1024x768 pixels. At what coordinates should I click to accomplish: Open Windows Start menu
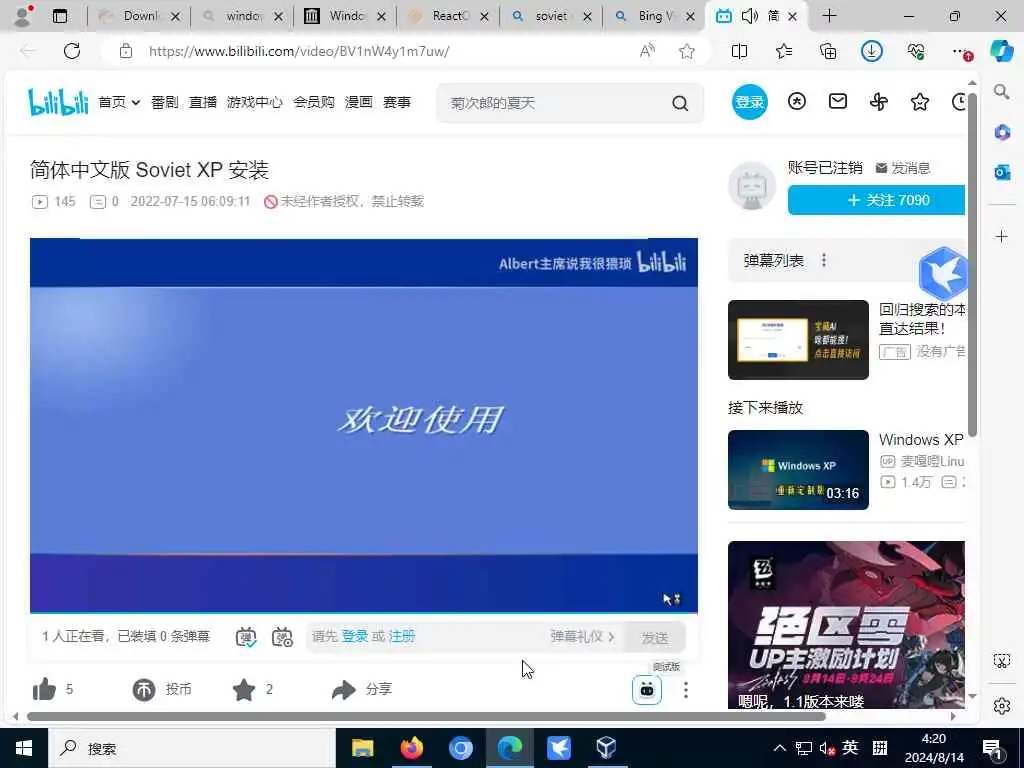coord(24,748)
